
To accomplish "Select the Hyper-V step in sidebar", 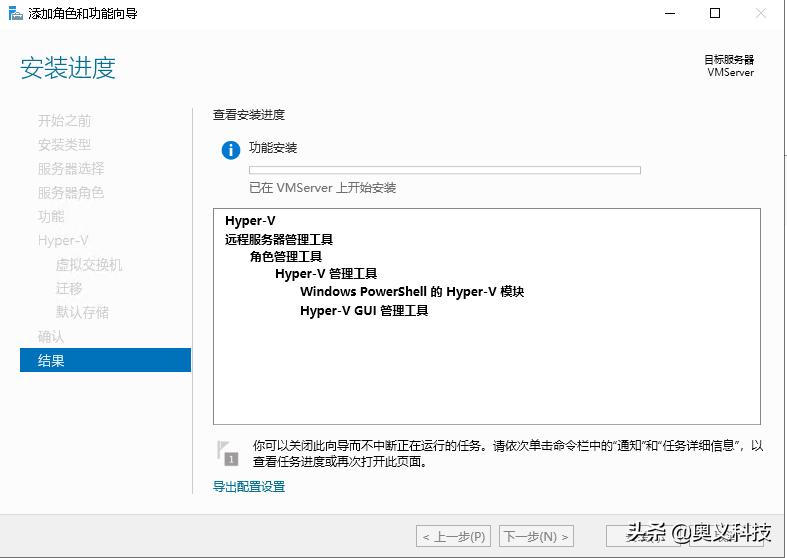I will pos(63,240).
